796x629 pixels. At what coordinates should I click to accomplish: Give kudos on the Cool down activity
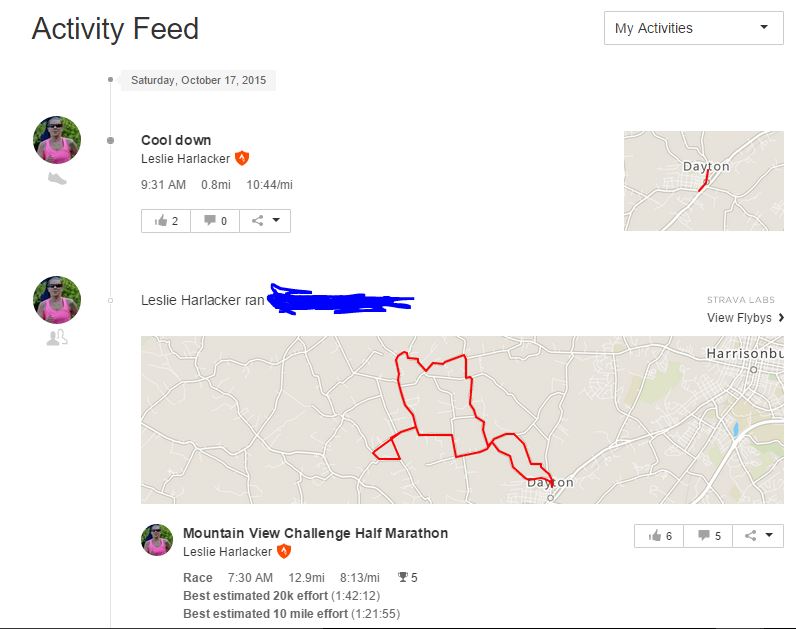pyautogui.click(x=166, y=220)
